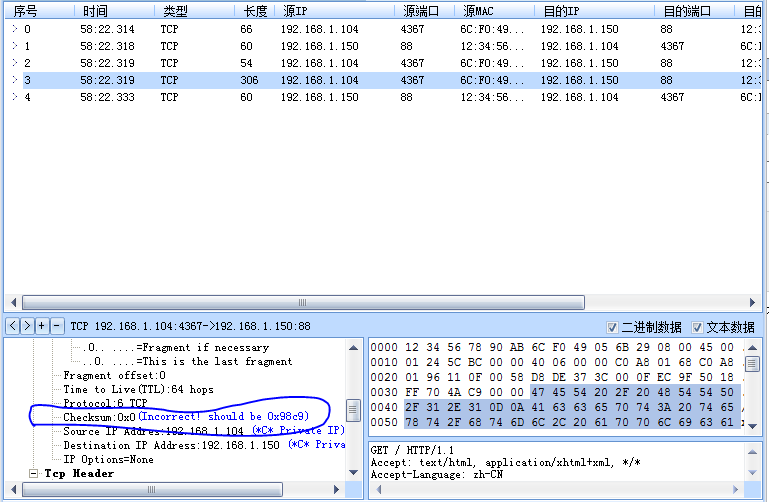The image size is (769, 502).
Task: Select the IP Options=None tree row
Action: click(x=108, y=459)
